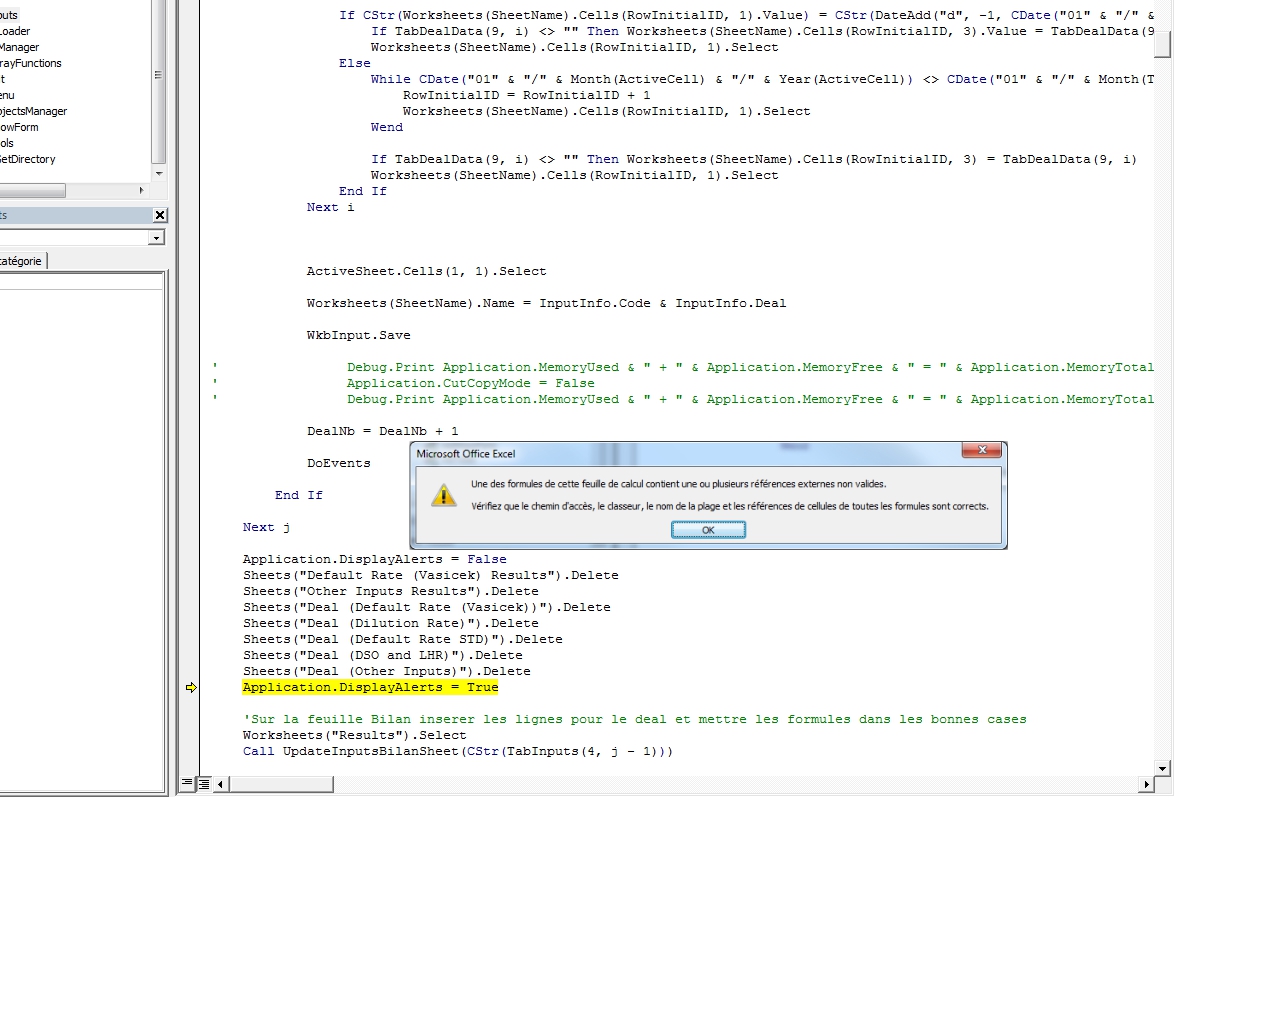
Task: Click OK in the Microsoft Office Excel dialog
Action: pyautogui.click(x=708, y=530)
